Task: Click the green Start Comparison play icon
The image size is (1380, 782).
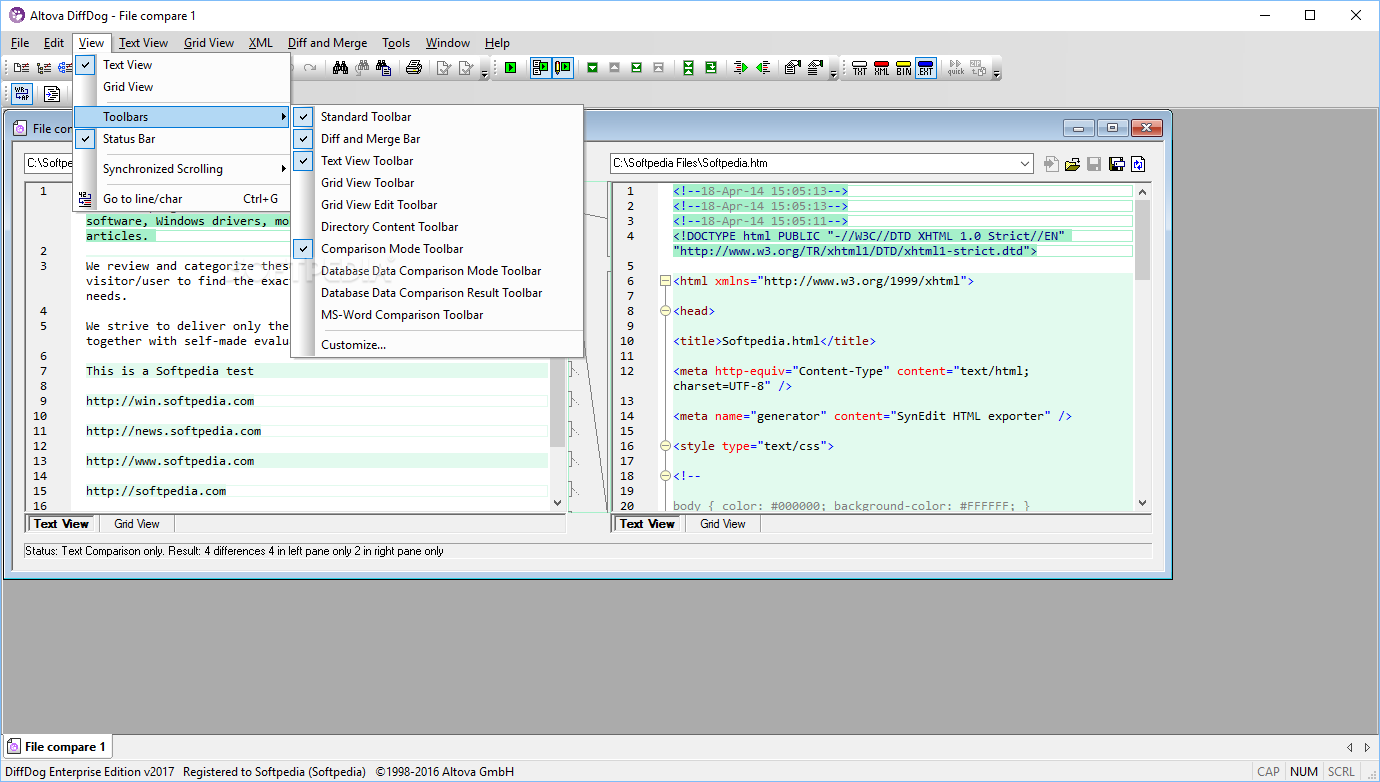Action: (510, 68)
